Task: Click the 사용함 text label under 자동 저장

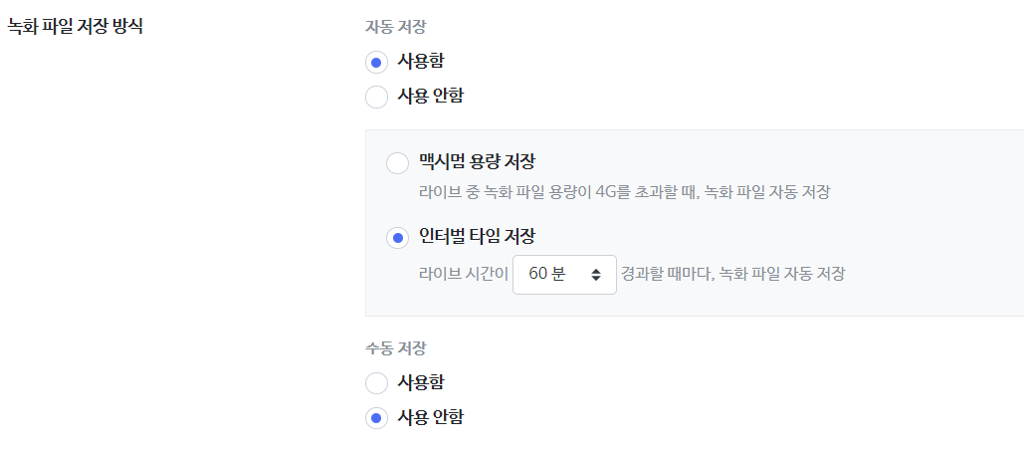Action: click(421, 62)
